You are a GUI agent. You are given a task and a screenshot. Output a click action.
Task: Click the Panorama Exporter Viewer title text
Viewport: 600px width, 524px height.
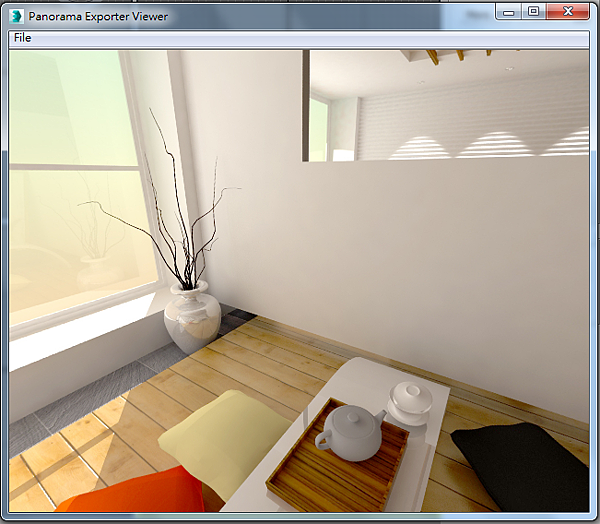point(98,16)
